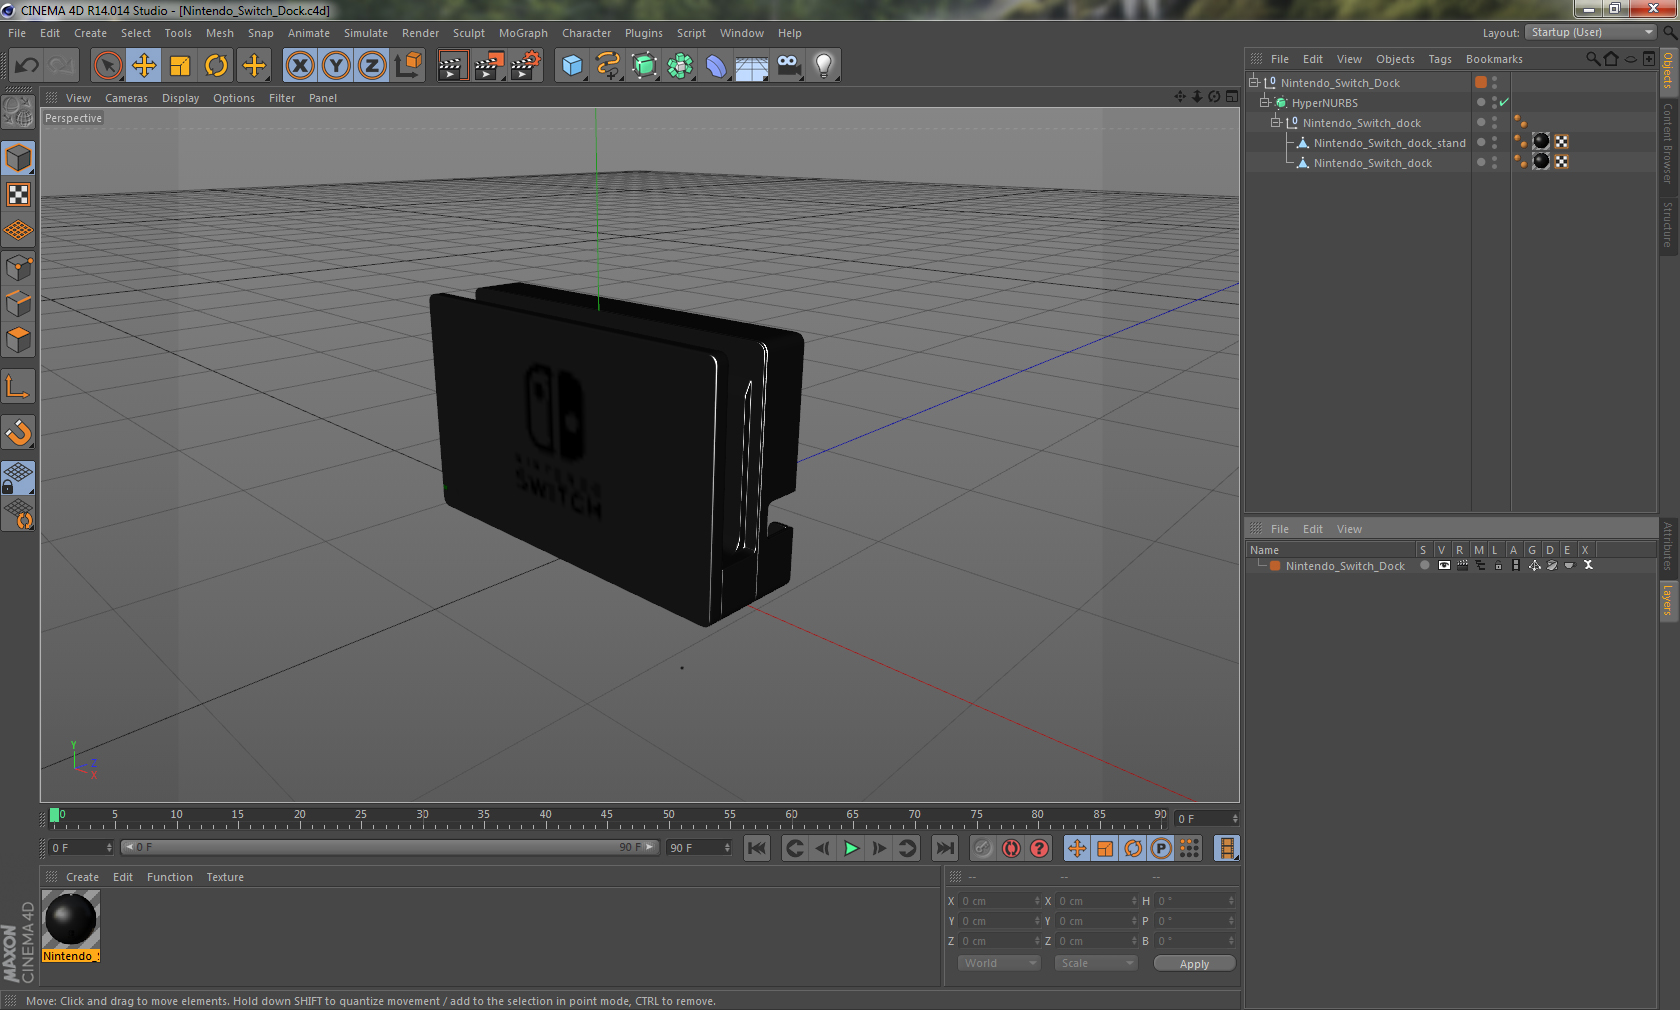This screenshot has width=1680, height=1010.
Task: Open Edit Render Settings gear clapper icon
Action: coord(526,66)
